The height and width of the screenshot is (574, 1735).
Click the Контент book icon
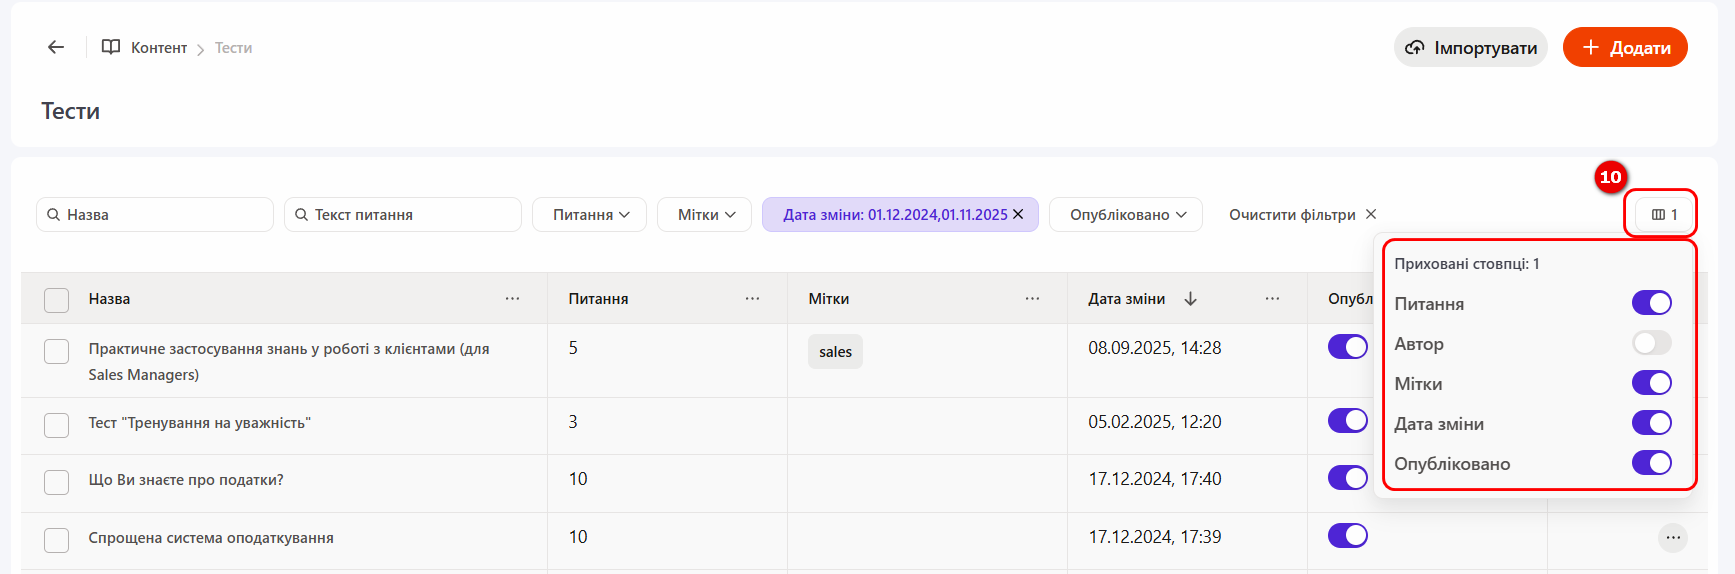(111, 47)
